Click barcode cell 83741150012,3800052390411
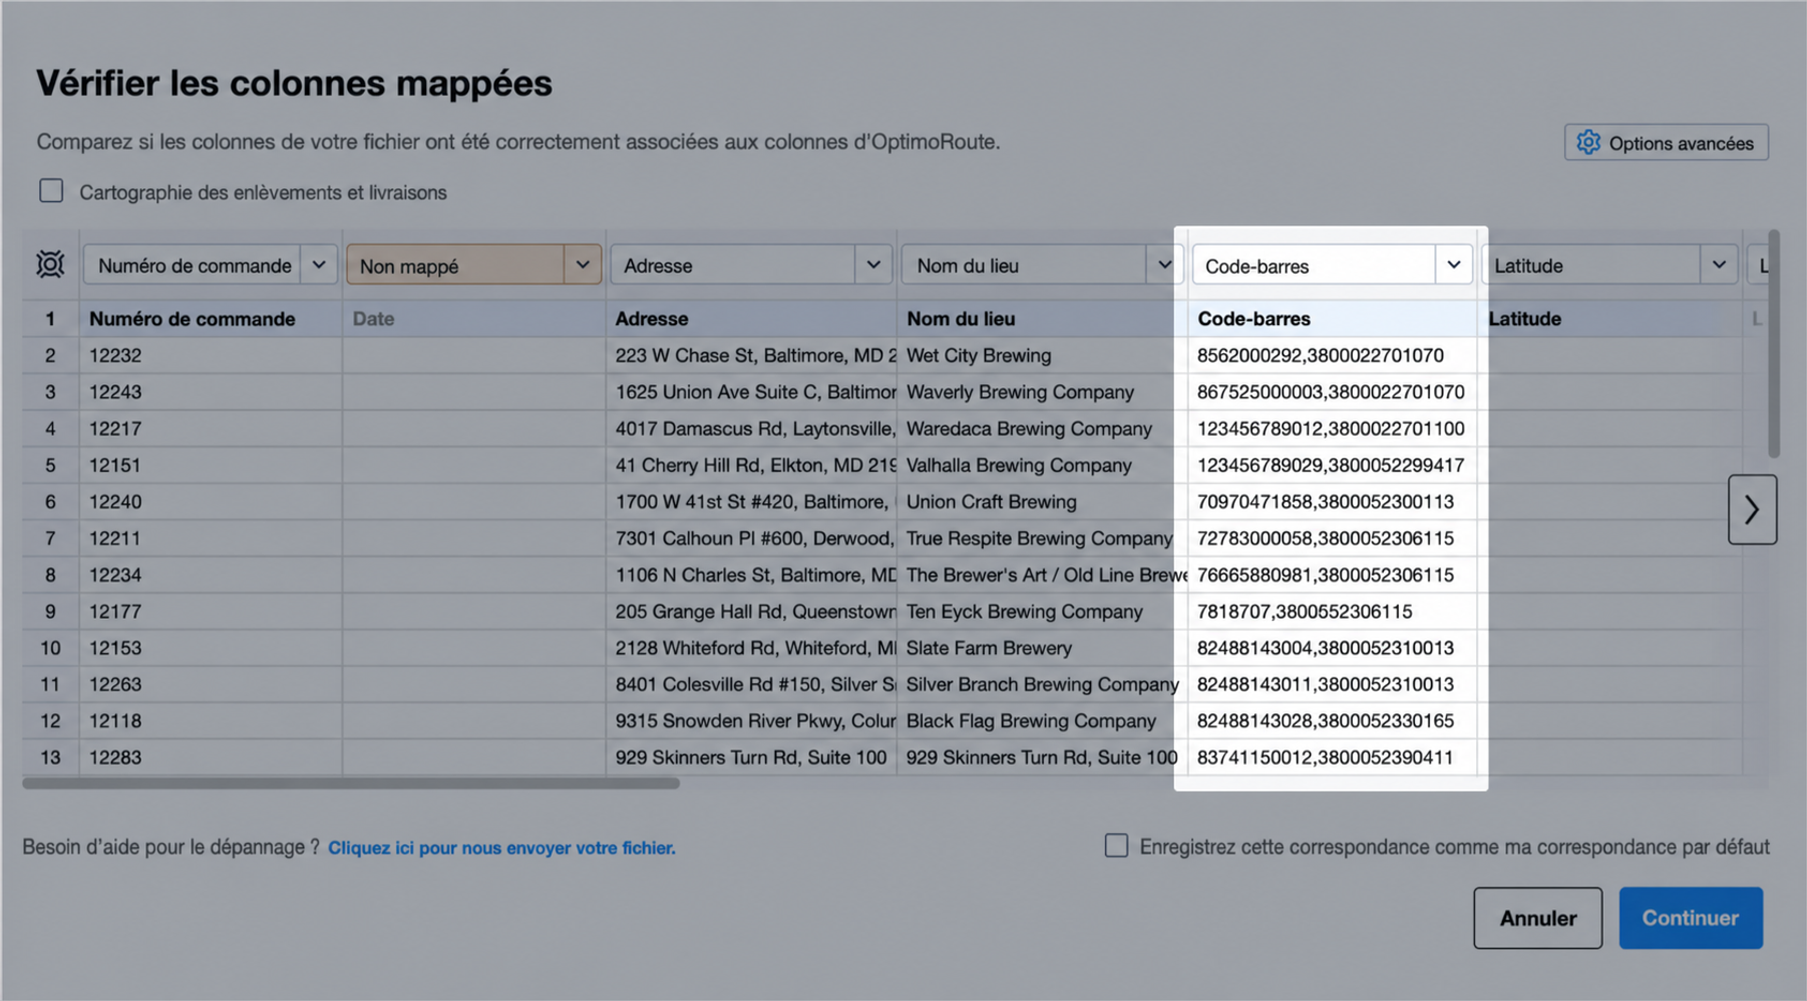Viewport: 1807px width, 1001px height. (1332, 757)
